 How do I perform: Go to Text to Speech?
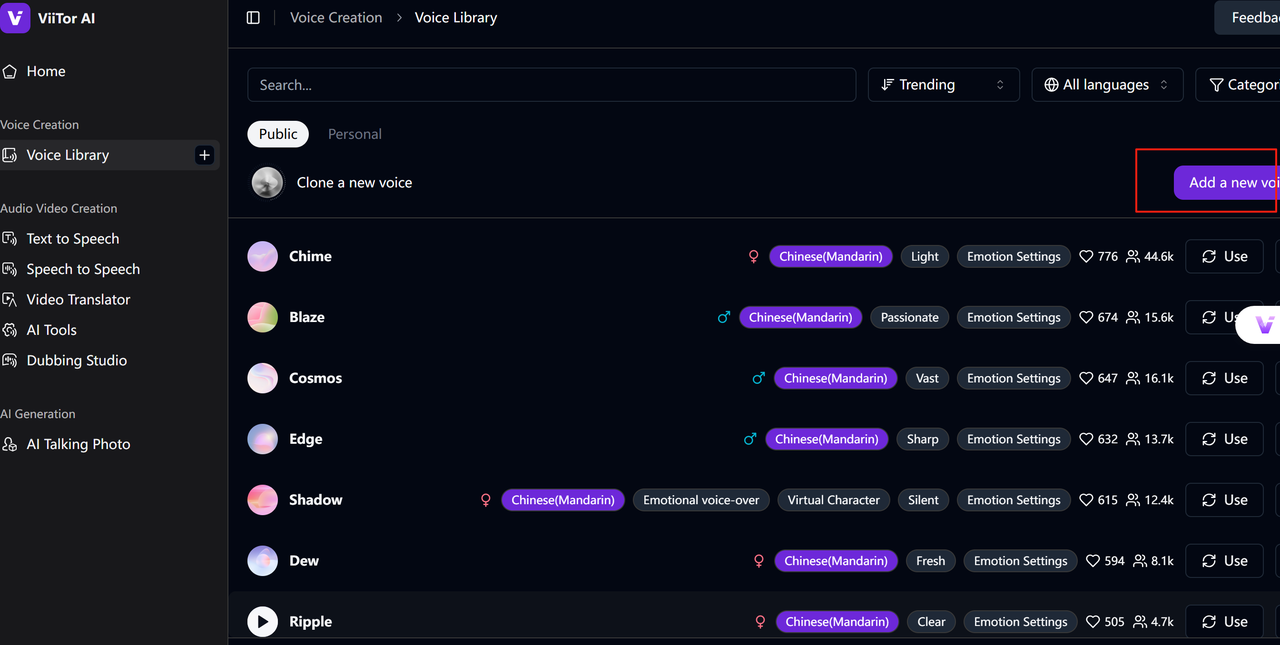72,238
